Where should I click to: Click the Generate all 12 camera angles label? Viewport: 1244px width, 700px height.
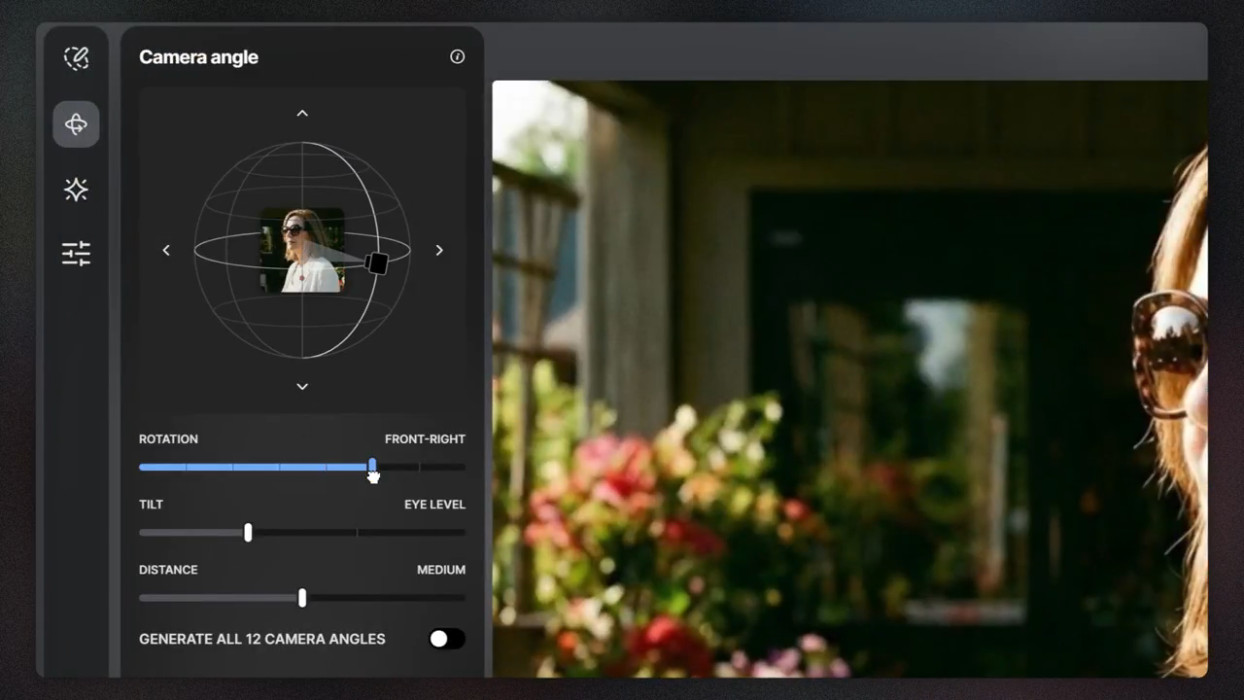pos(262,639)
